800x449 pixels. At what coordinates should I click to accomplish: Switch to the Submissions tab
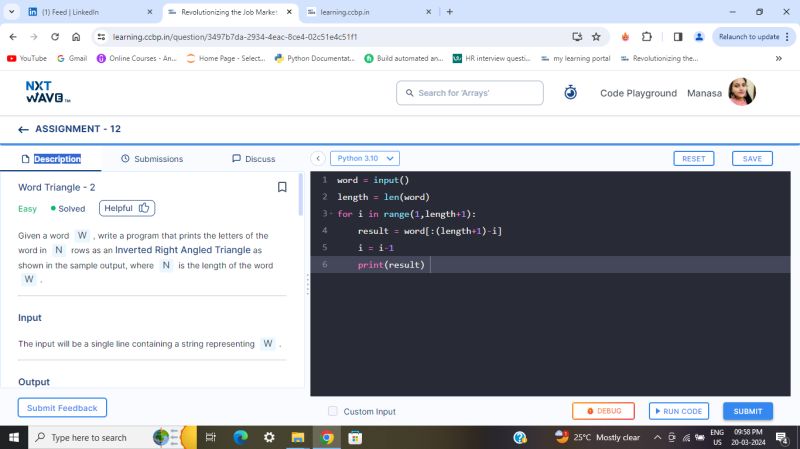152,159
